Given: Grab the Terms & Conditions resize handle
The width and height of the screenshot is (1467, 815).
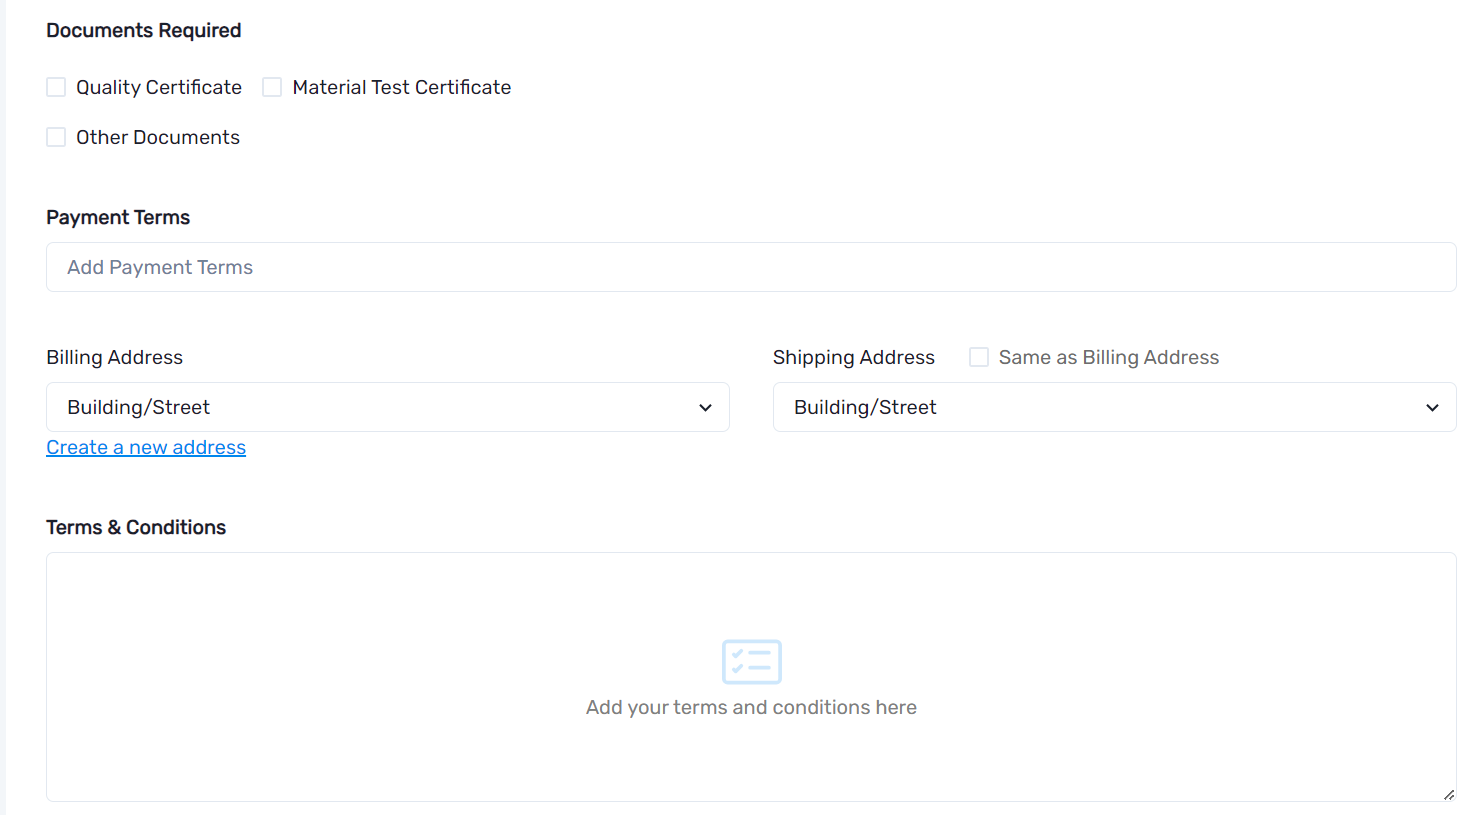Looking at the screenshot, I should [1448, 794].
